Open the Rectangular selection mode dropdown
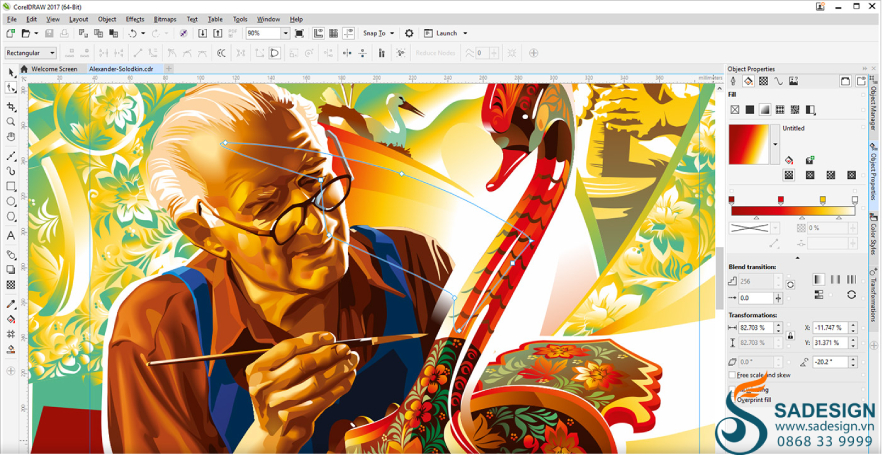Image resolution: width=890 pixels, height=465 pixels. tap(52, 53)
